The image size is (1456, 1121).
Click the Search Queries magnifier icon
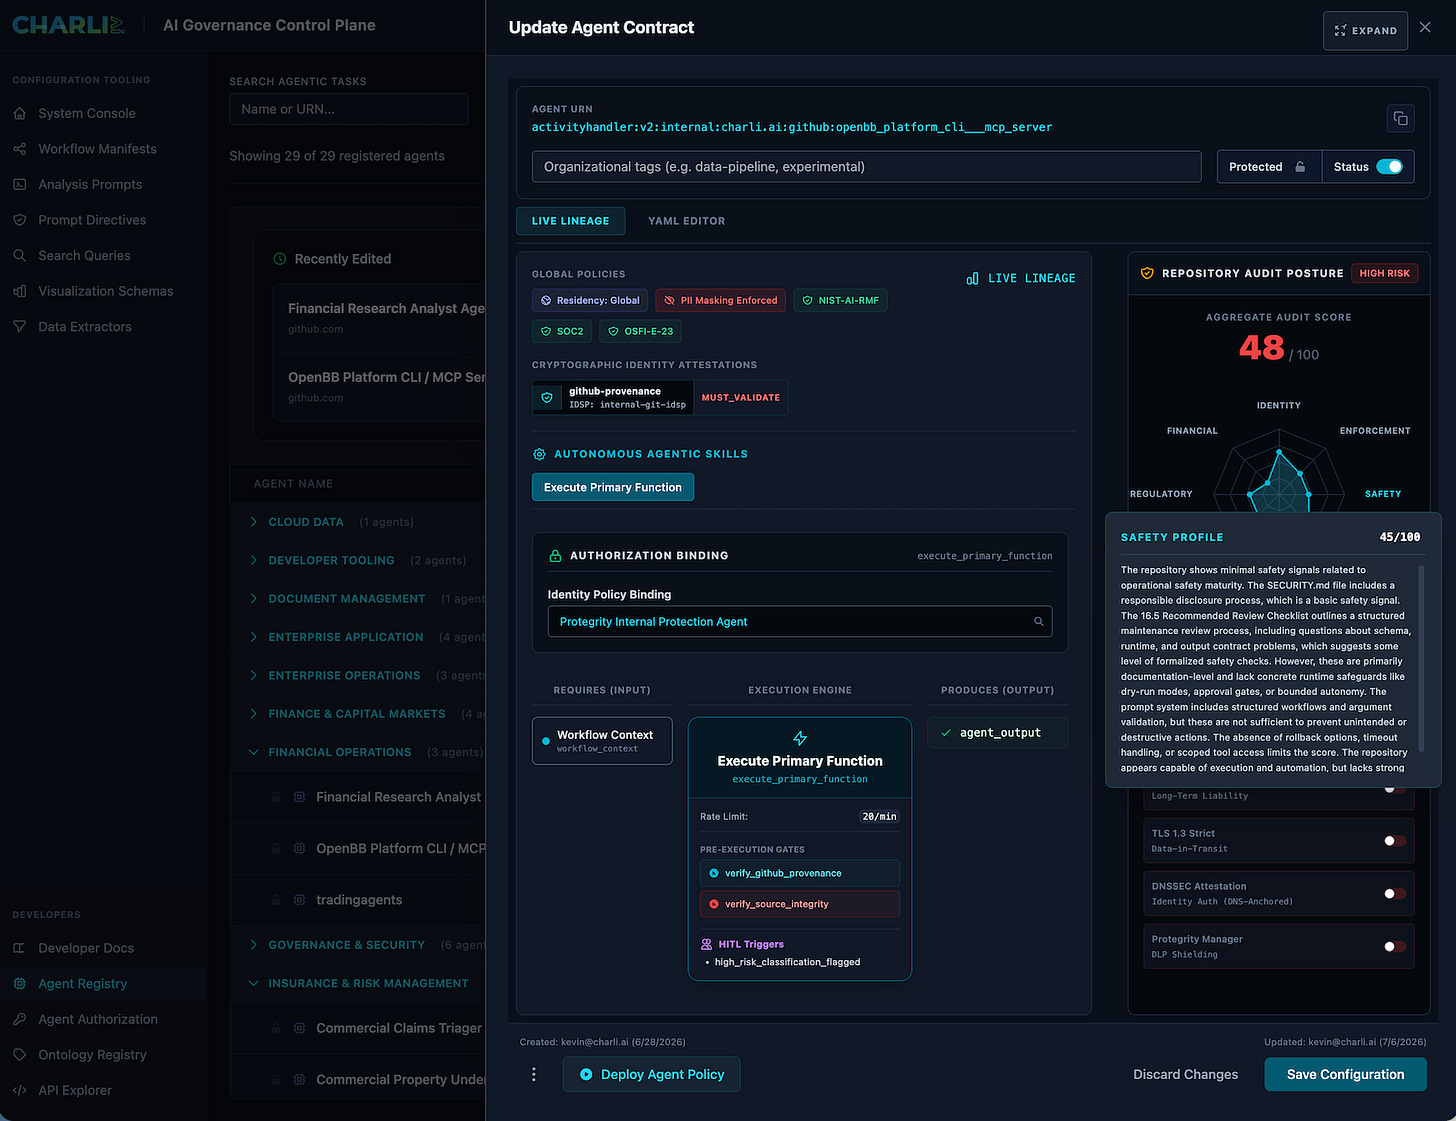point(20,255)
